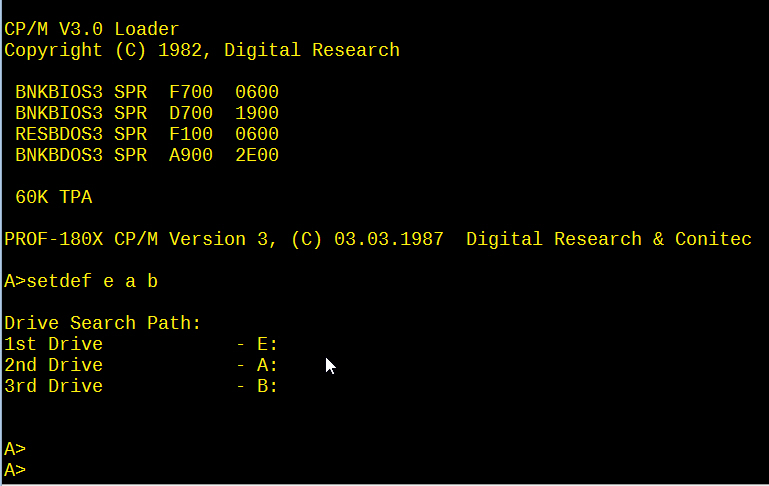Click the A: drive letter for 2nd Drive
Viewport: 769px width, 486px height.
point(267,365)
